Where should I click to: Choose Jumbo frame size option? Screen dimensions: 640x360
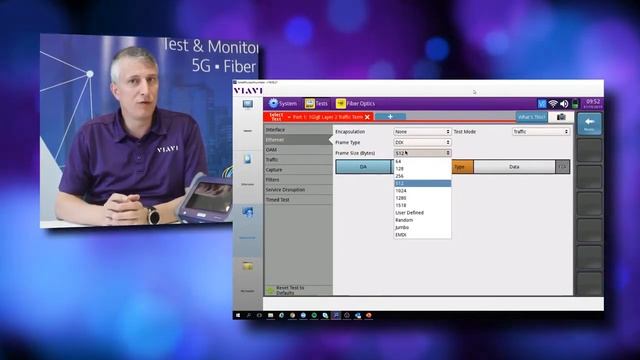click(422, 227)
